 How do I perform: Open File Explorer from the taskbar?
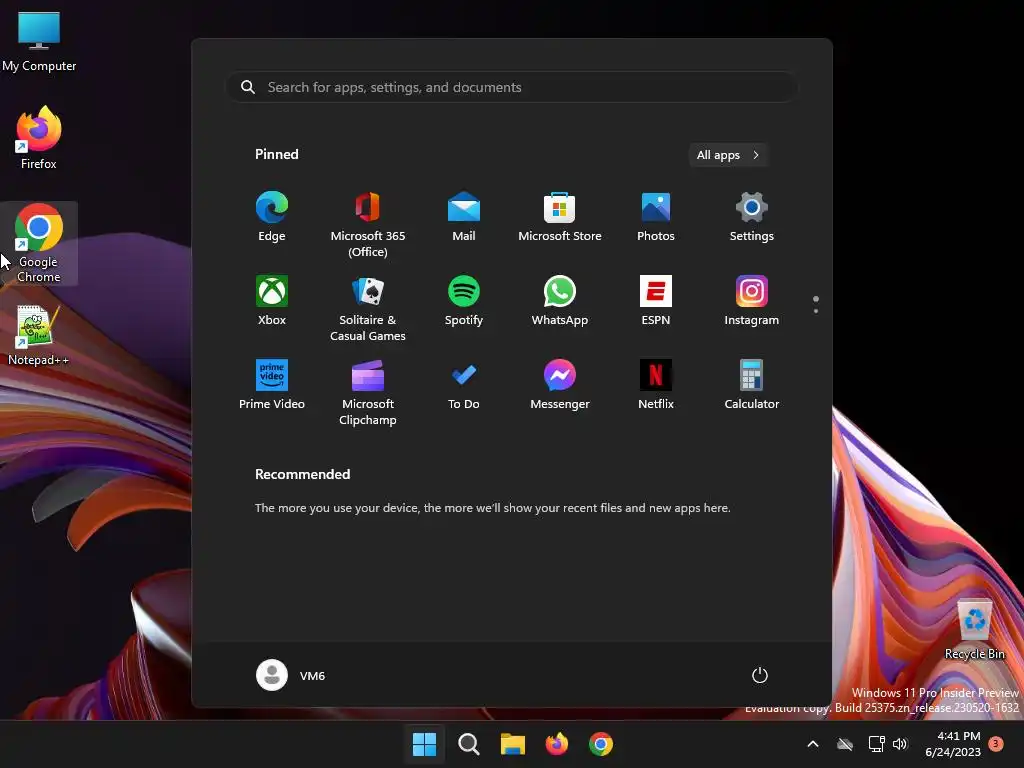click(x=513, y=744)
